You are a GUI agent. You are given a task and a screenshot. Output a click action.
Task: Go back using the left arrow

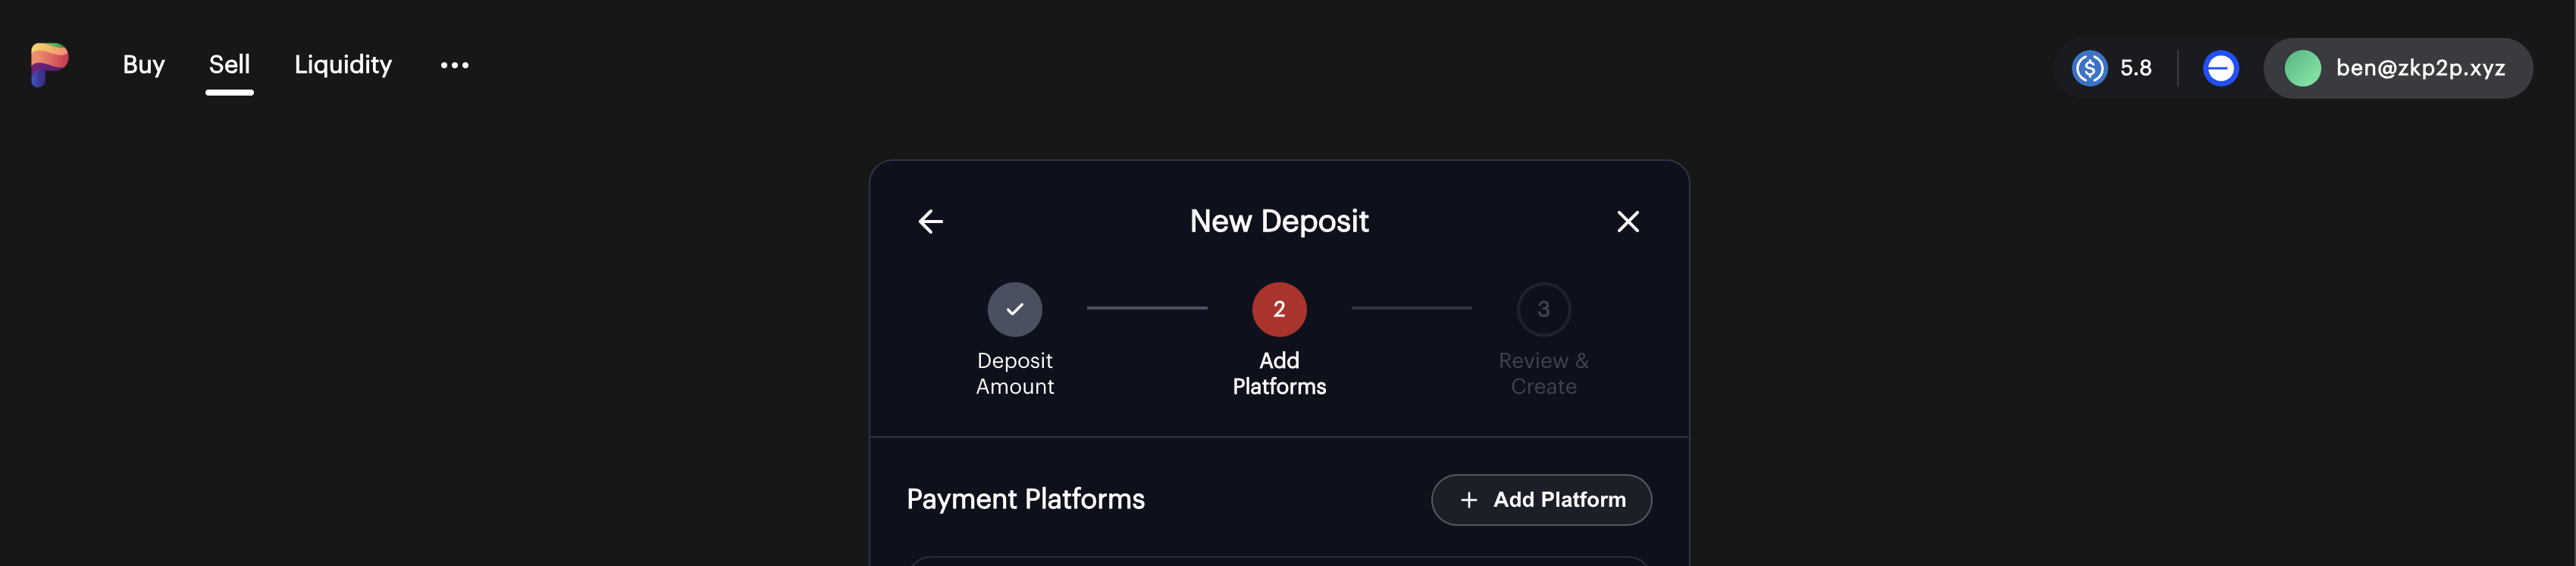pos(930,221)
